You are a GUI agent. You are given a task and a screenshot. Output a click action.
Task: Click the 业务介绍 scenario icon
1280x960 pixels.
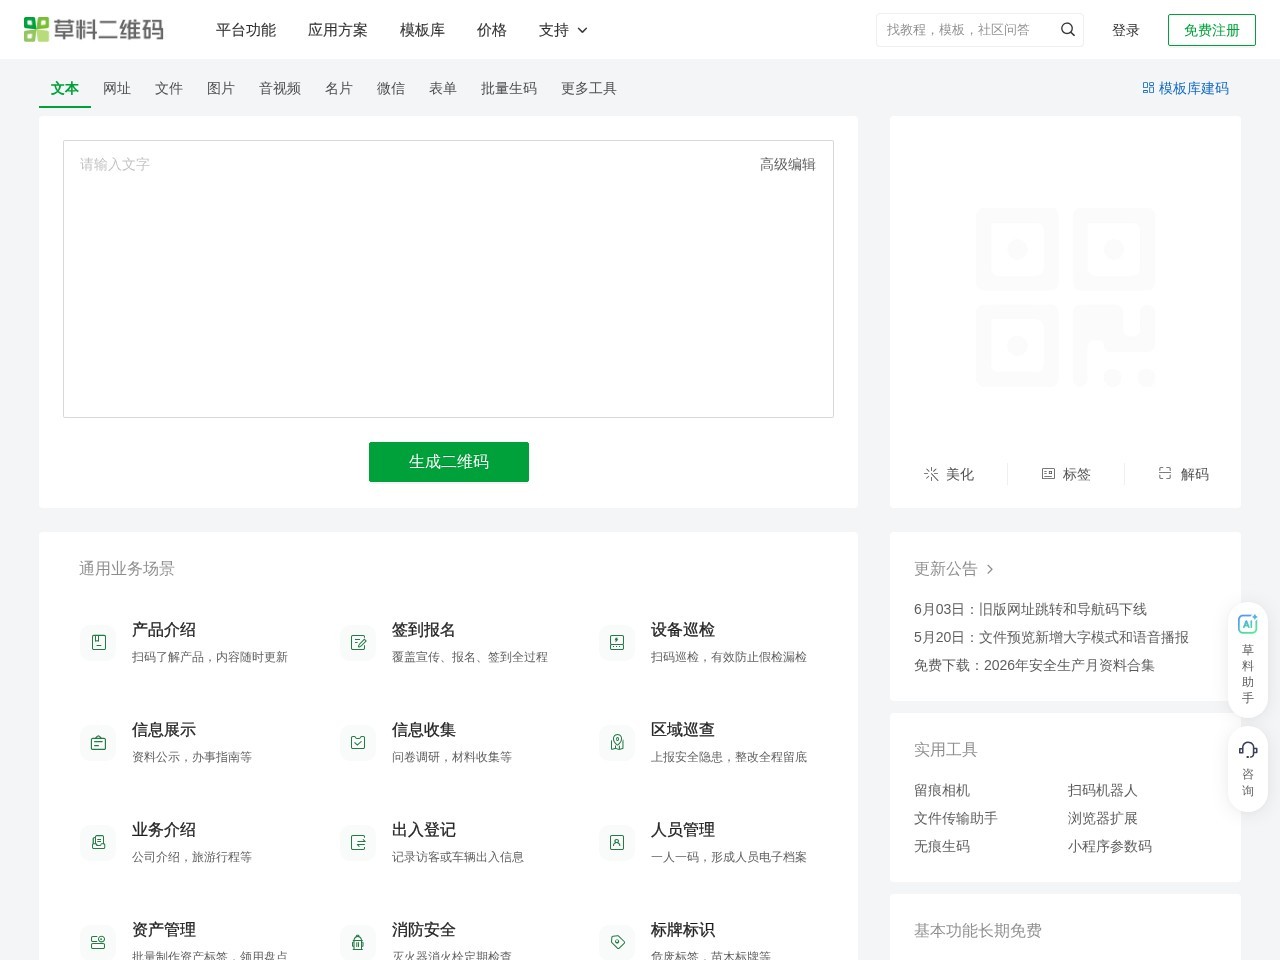click(98, 843)
